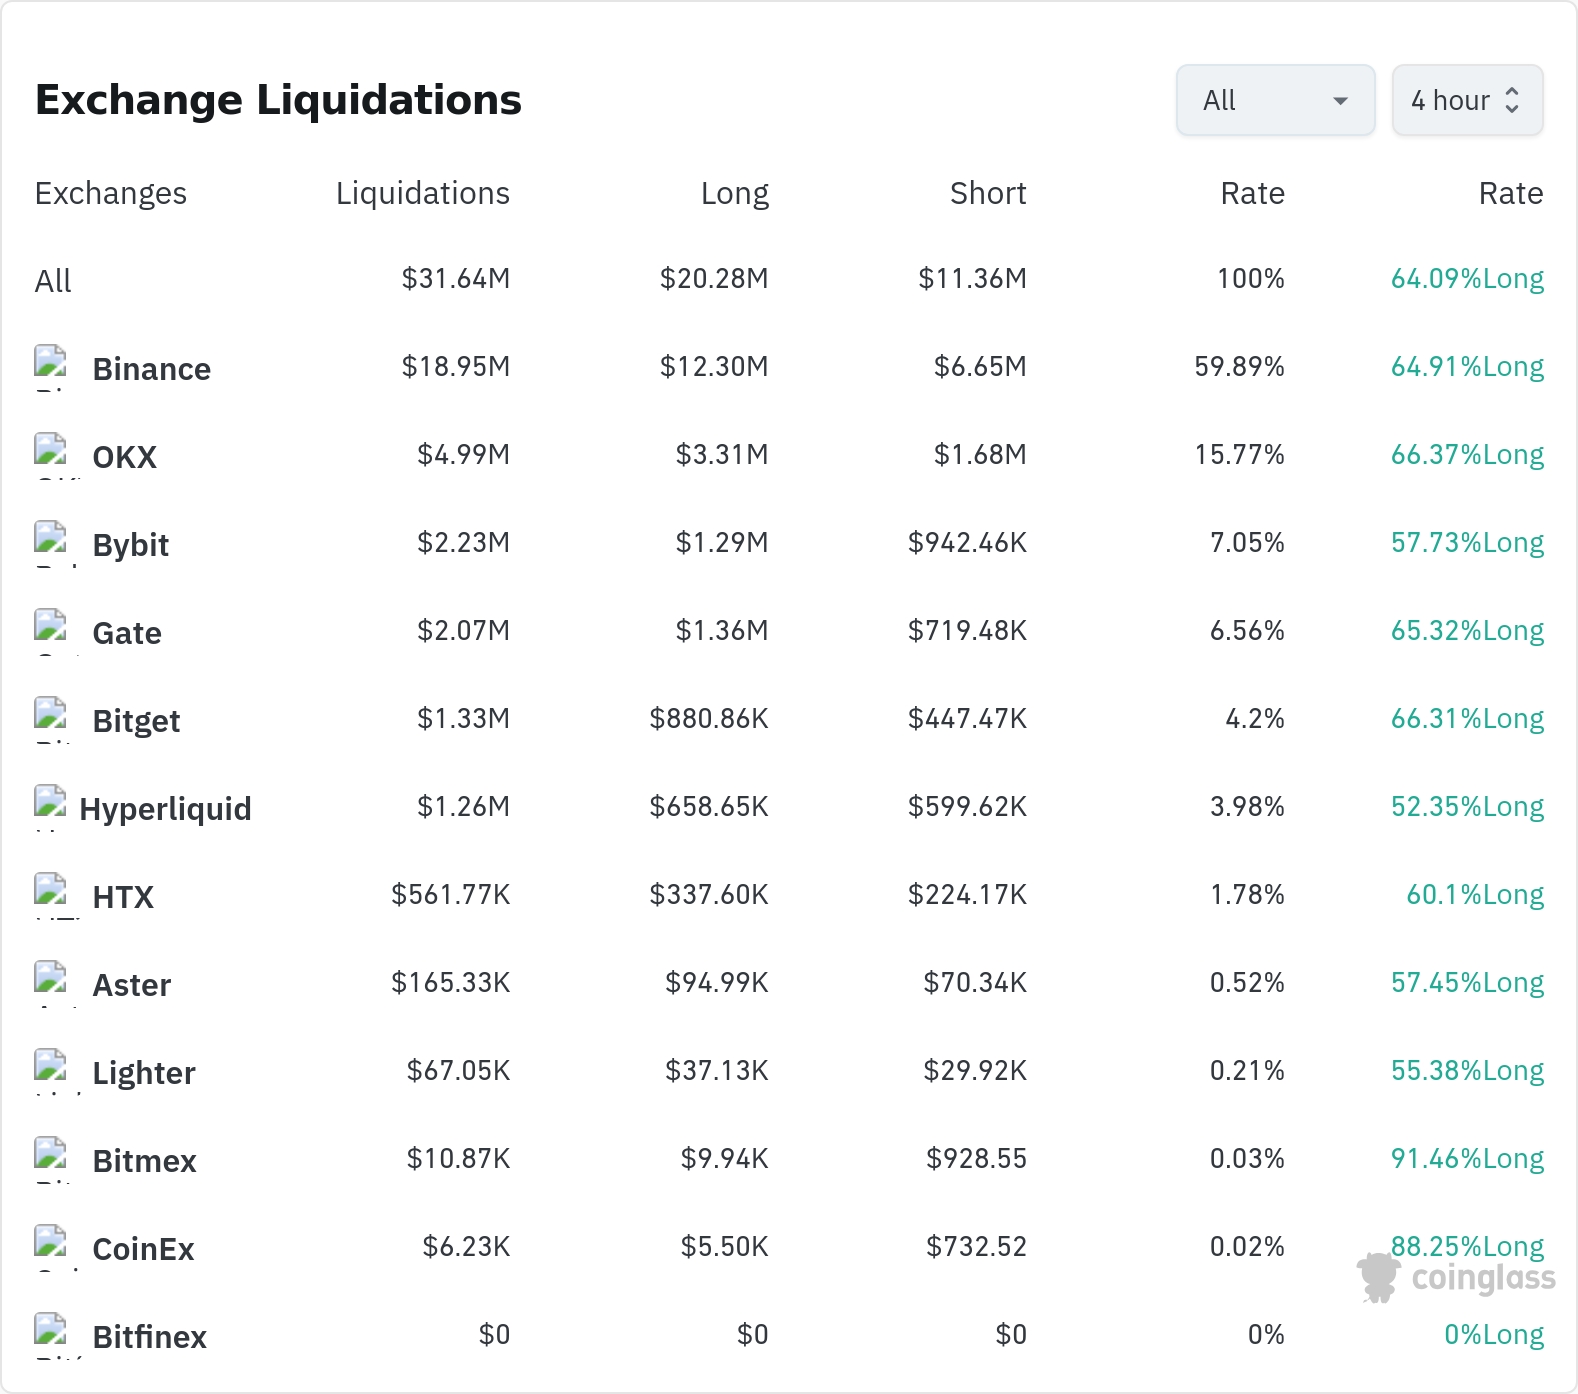Image resolution: width=1578 pixels, height=1394 pixels.
Task: Open the All symbols dropdown
Action: 1275,100
